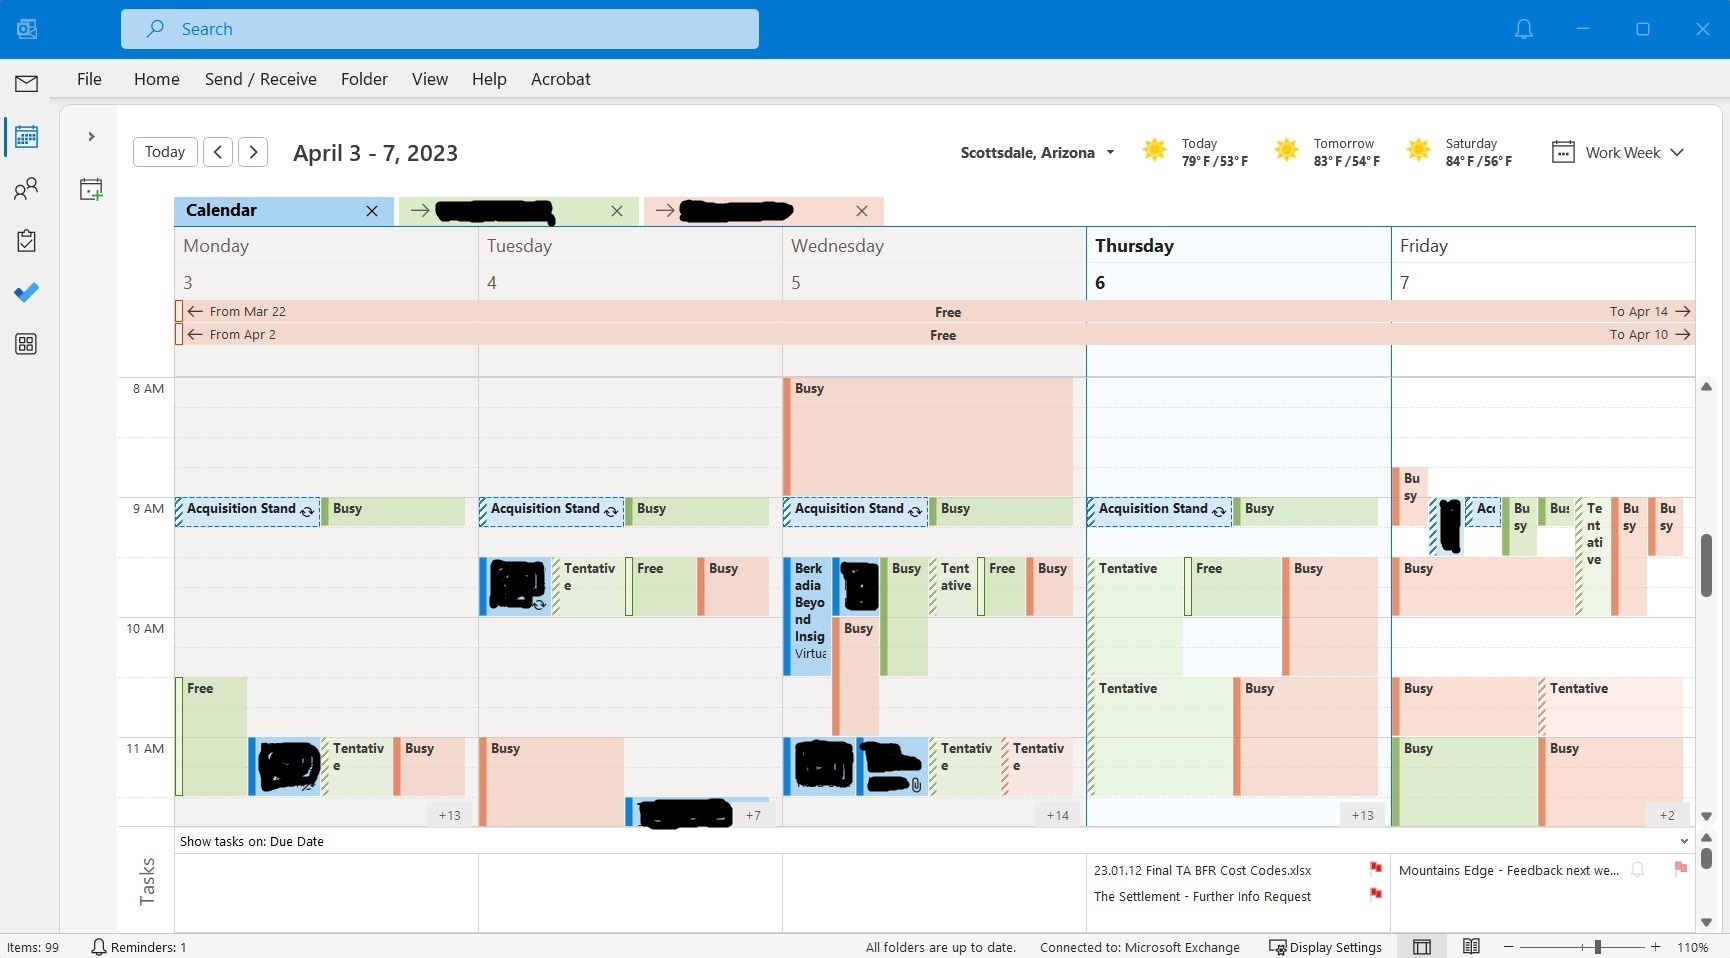The image size is (1730, 958).
Task: Click zoom in plus button
Action: pos(1656,947)
